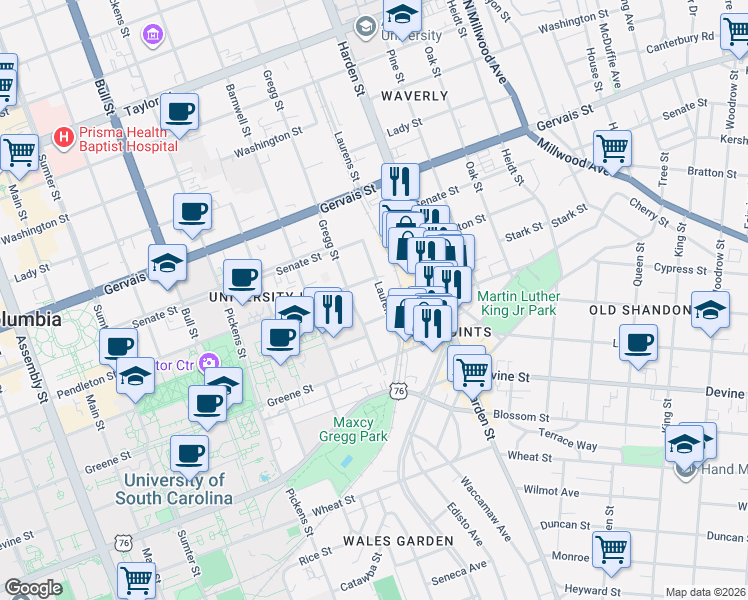The image size is (748, 600).
Task: Open the shopping cart marker on Devine St
Action: tap(472, 376)
